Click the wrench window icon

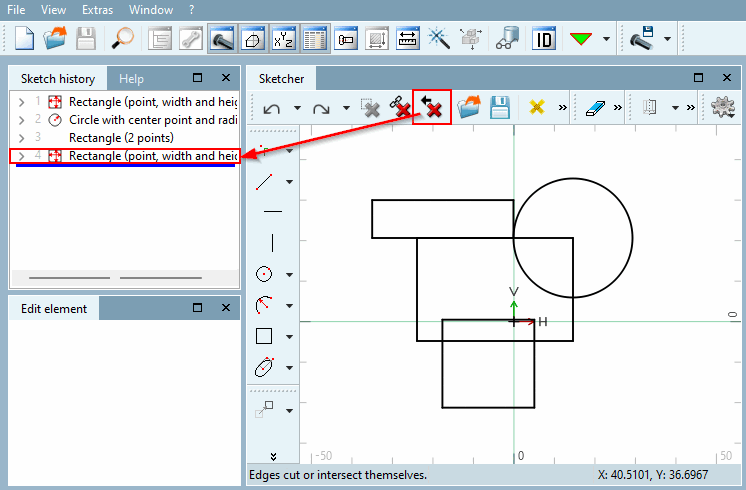[x=191, y=39]
